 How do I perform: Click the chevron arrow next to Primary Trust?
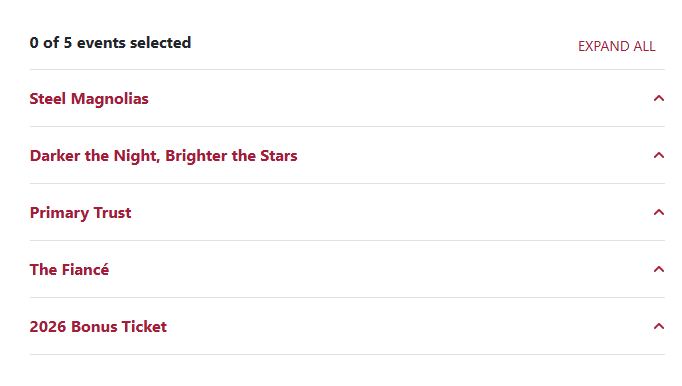click(659, 212)
